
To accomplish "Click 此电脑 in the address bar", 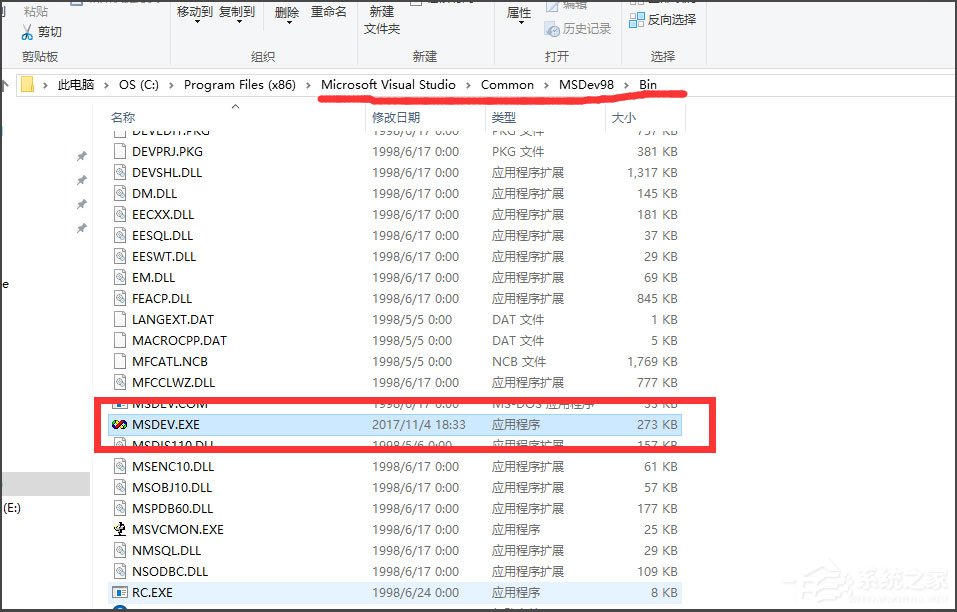I will [75, 85].
